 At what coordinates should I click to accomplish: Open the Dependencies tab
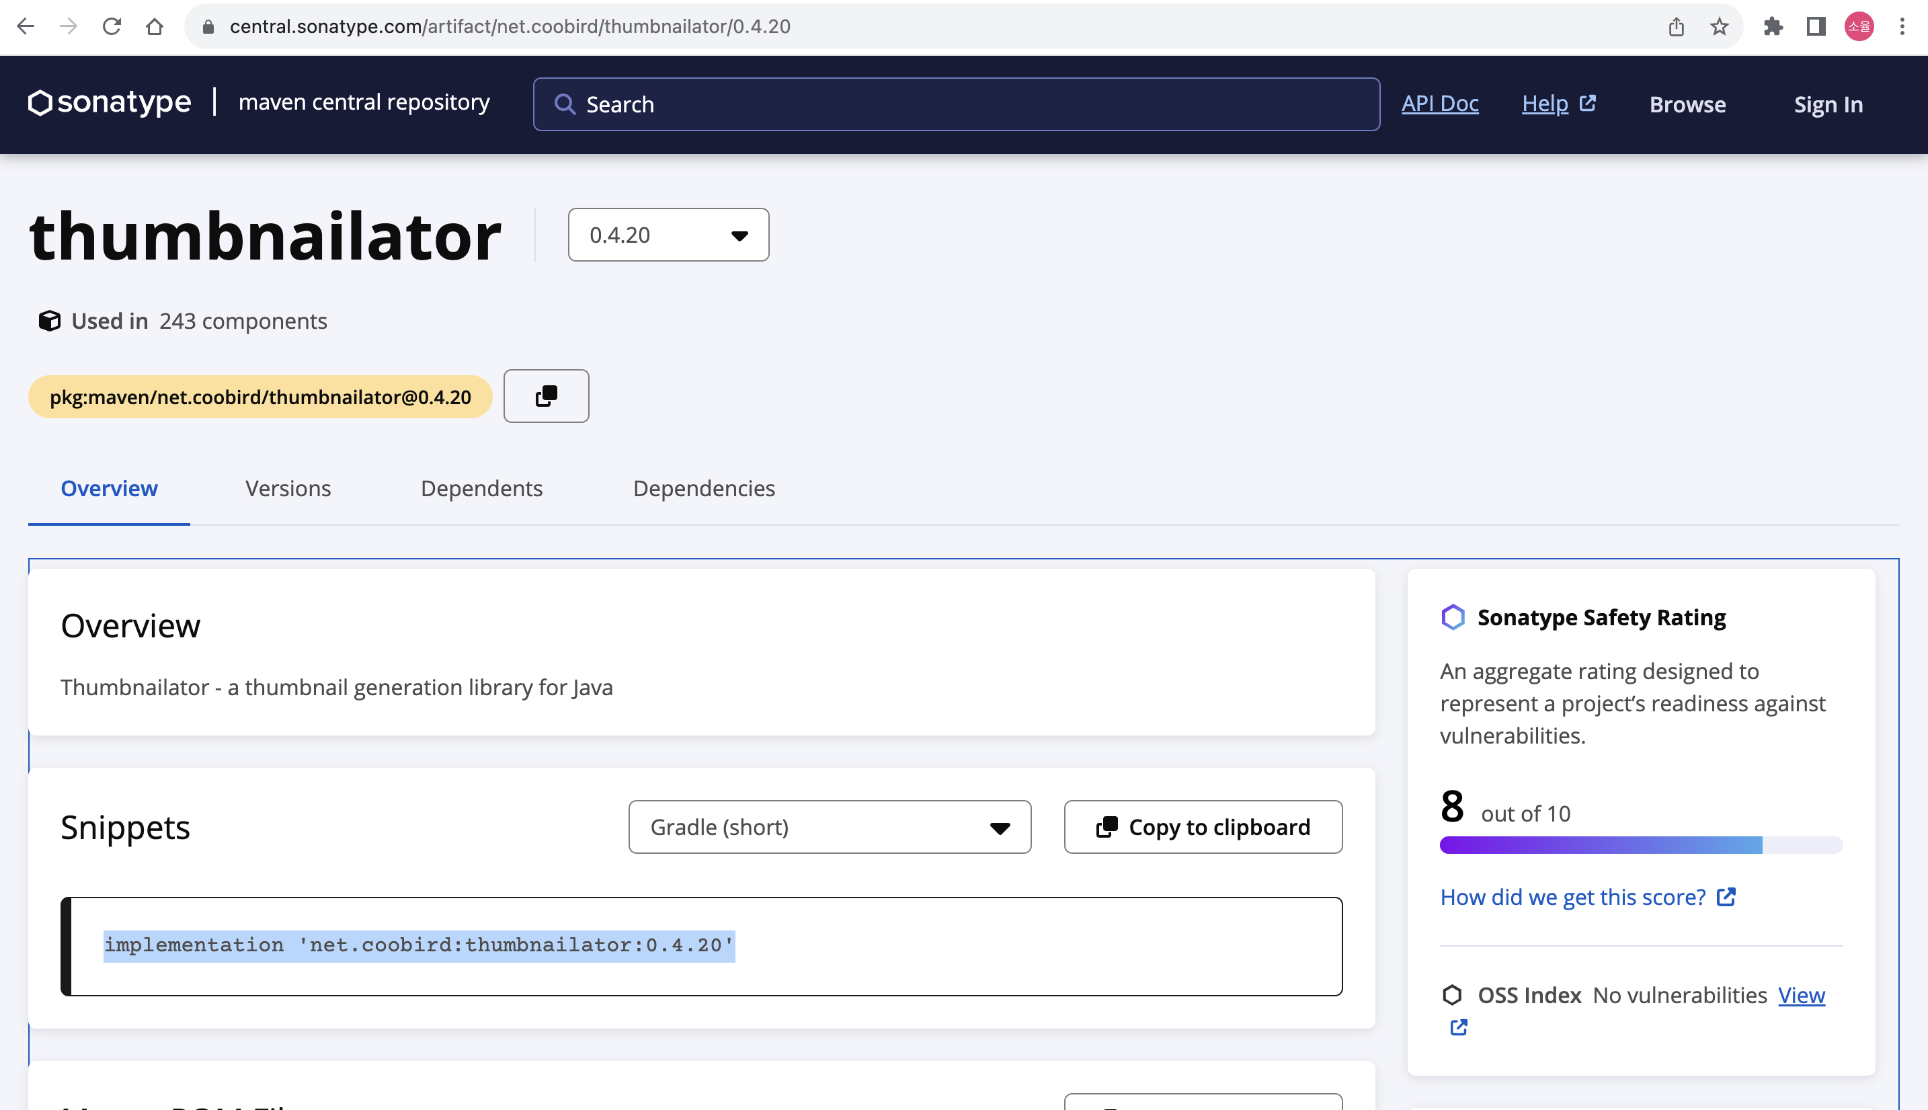pyautogui.click(x=704, y=488)
